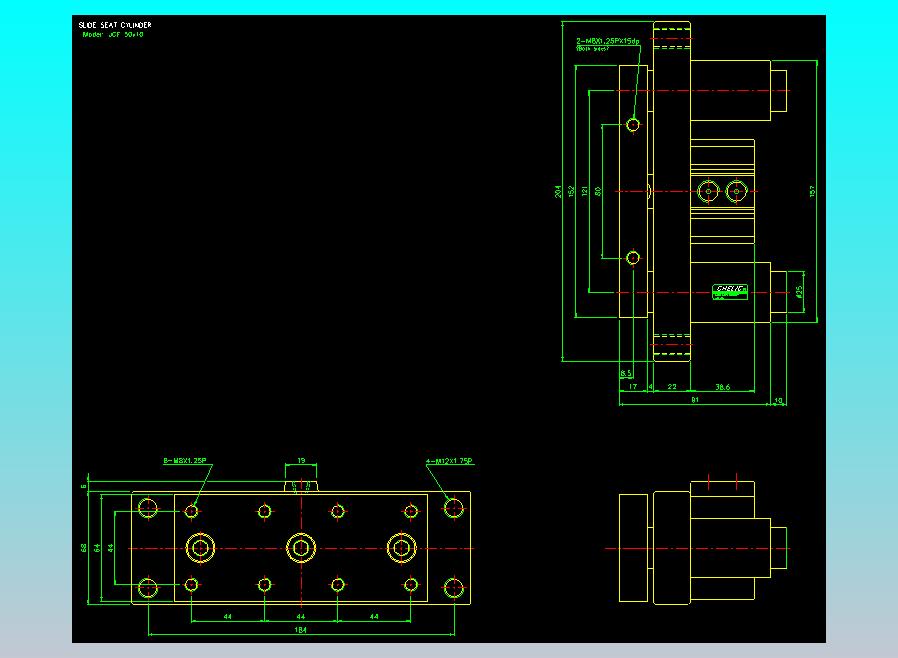The image size is (898, 658).
Task: Click the 8-M8X1.25P thread callout label
Action: click(x=184, y=461)
